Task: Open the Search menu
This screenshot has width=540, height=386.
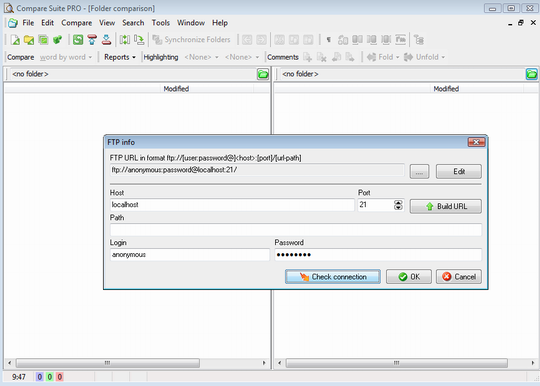Action: point(133,23)
